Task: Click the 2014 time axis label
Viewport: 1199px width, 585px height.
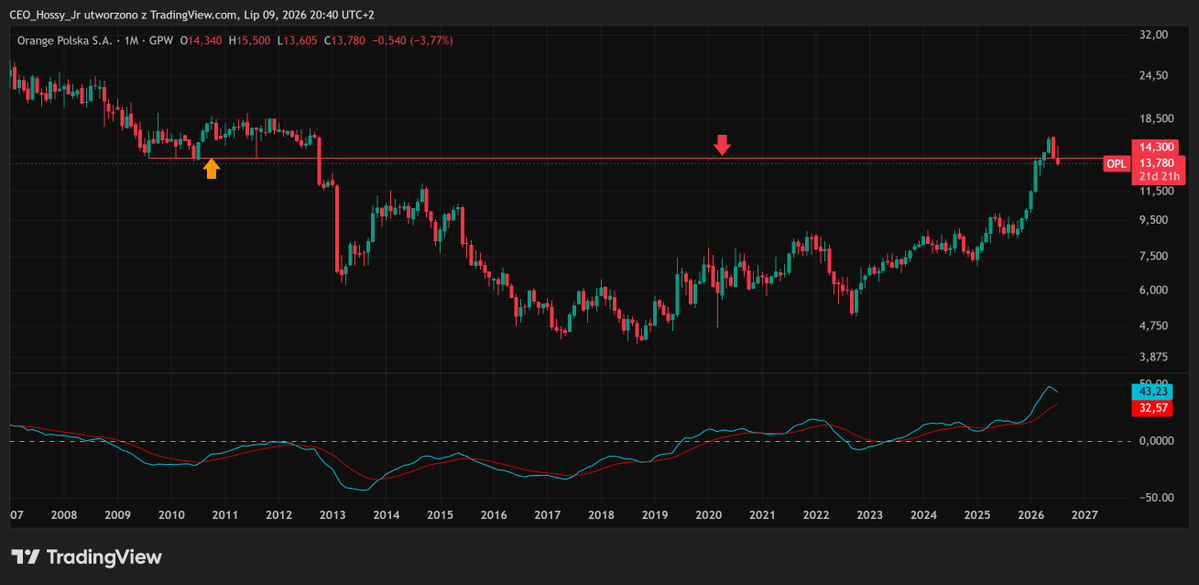Action: pos(385,515)
